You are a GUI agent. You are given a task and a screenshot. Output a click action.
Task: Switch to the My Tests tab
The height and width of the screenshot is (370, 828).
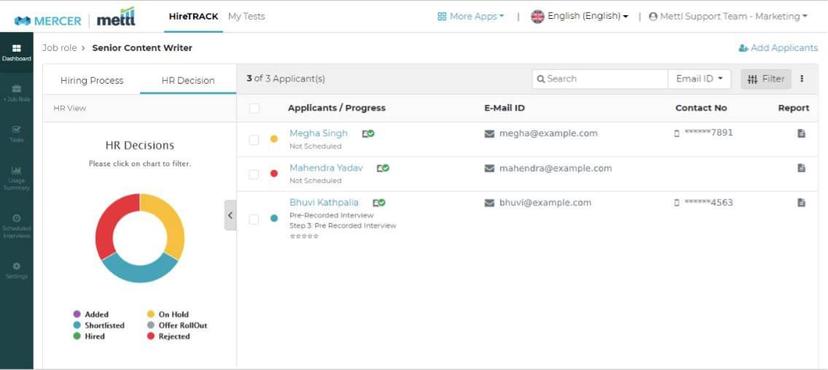click(x=247, y=16)
